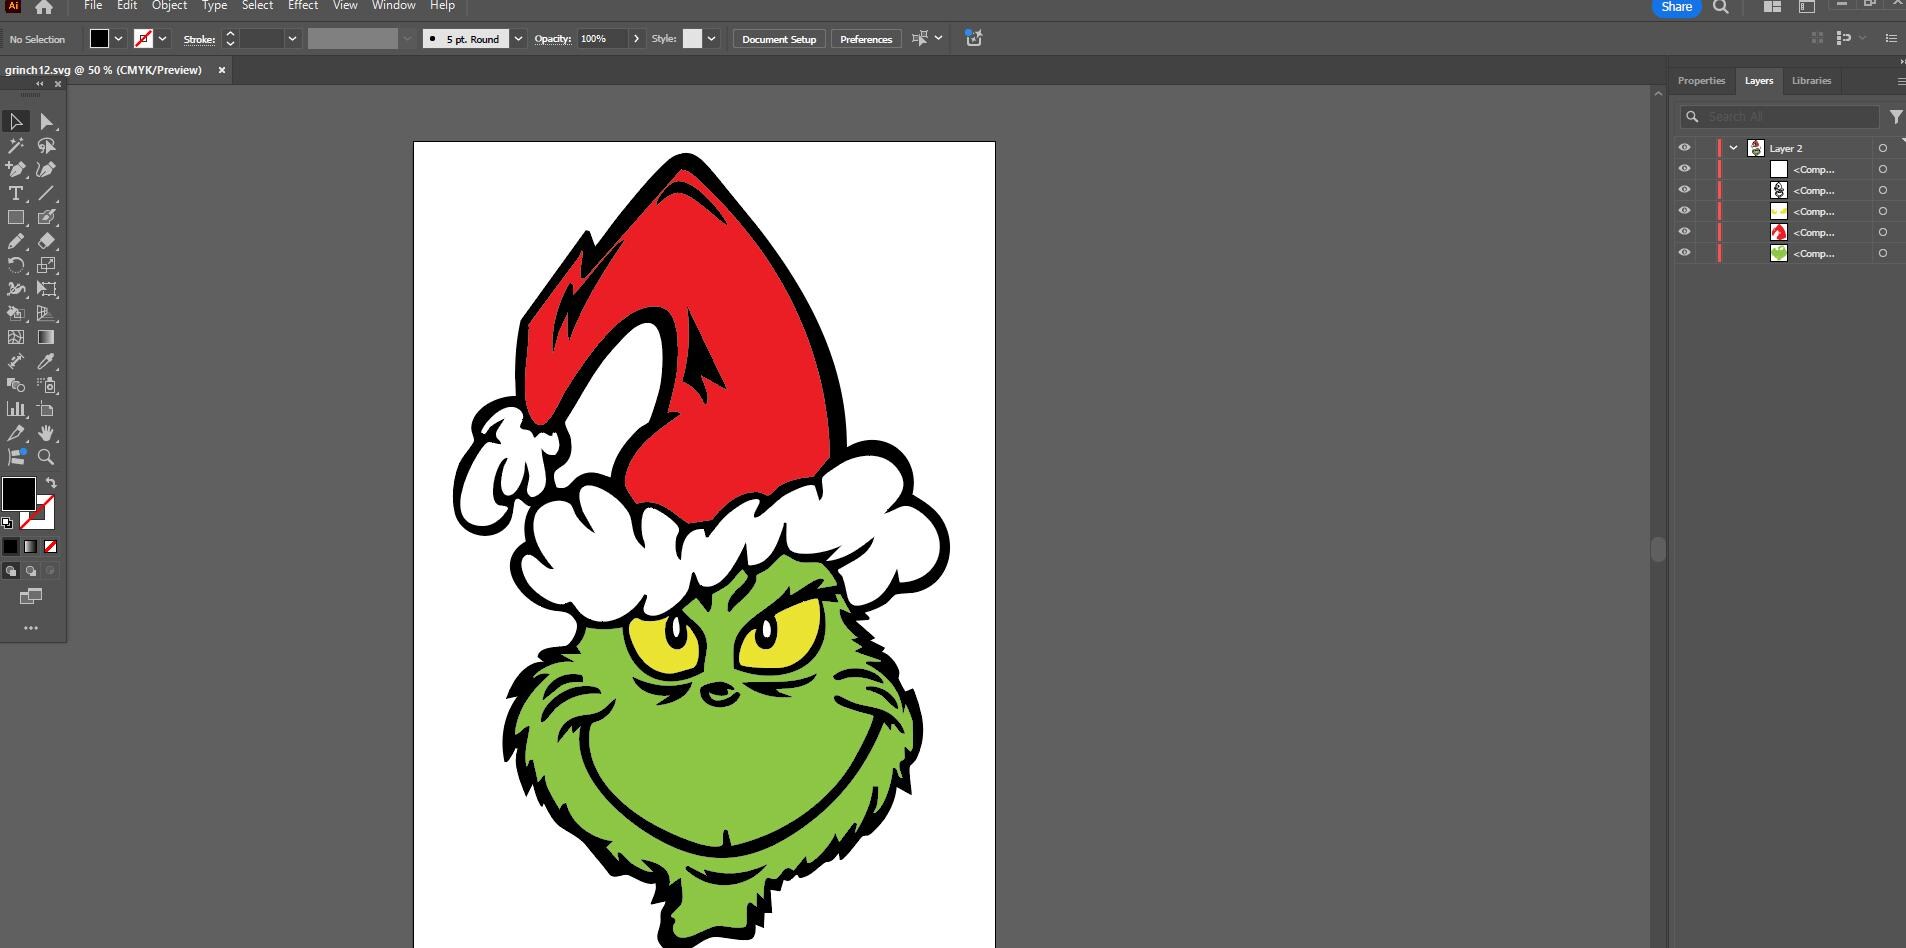
Task: Pick the Eraser tool
Action: [x=45, y=241]
